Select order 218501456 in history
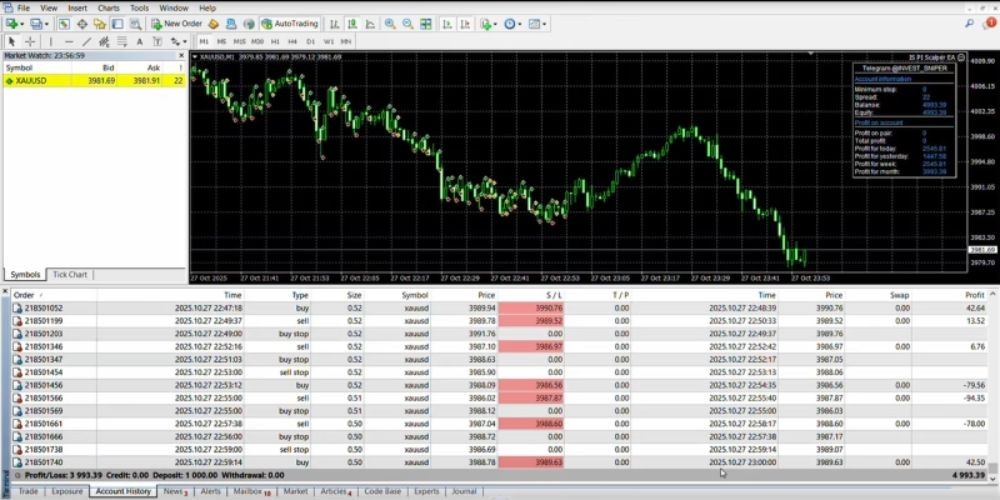Screen dimensions: 1000x500 coord(44,385)
